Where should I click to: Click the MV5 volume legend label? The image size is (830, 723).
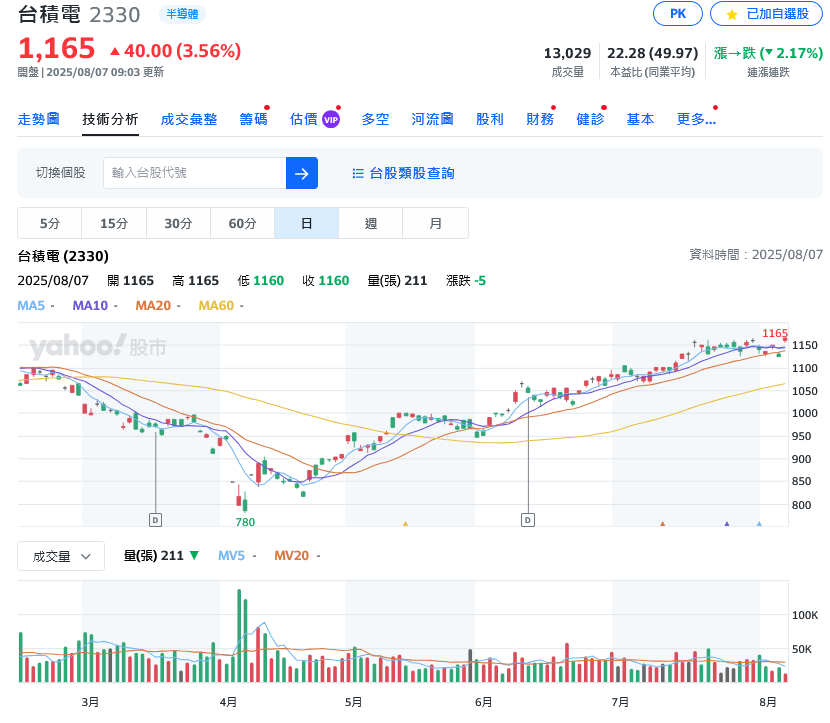[231, 556]
